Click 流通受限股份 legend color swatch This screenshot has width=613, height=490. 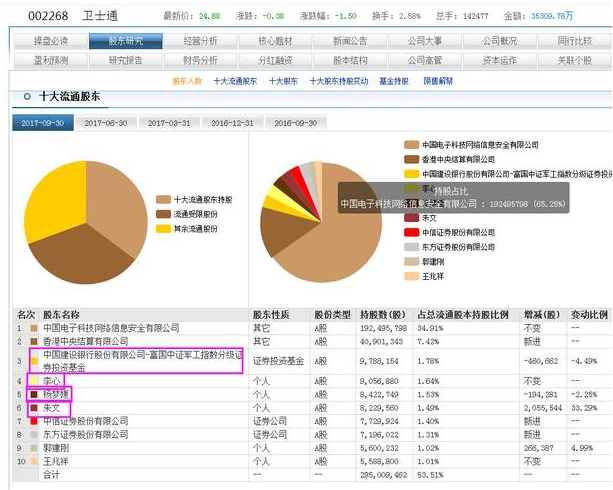(x=163, y=214)
